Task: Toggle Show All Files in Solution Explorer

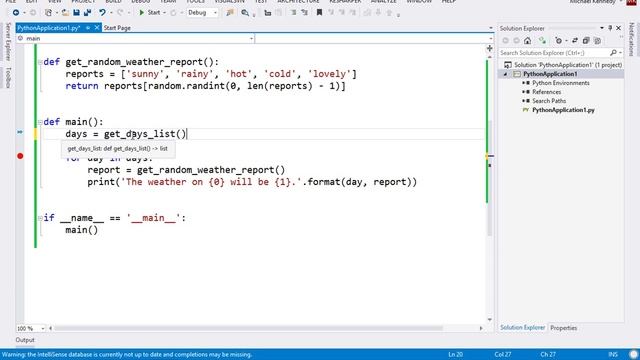Action: pos(597,40)
